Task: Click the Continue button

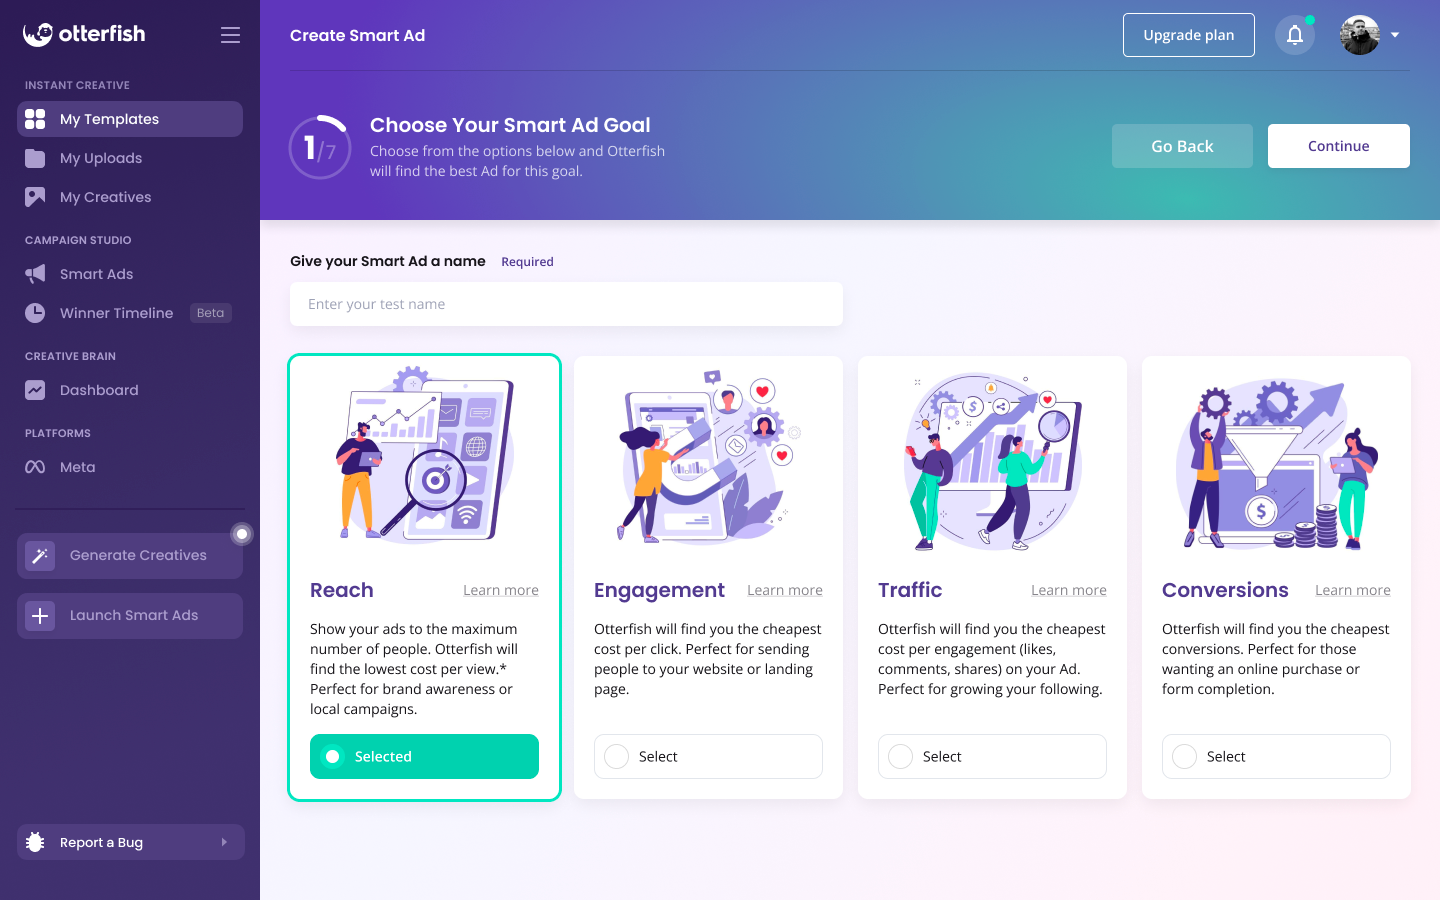Action: [x=1339, y=146]
